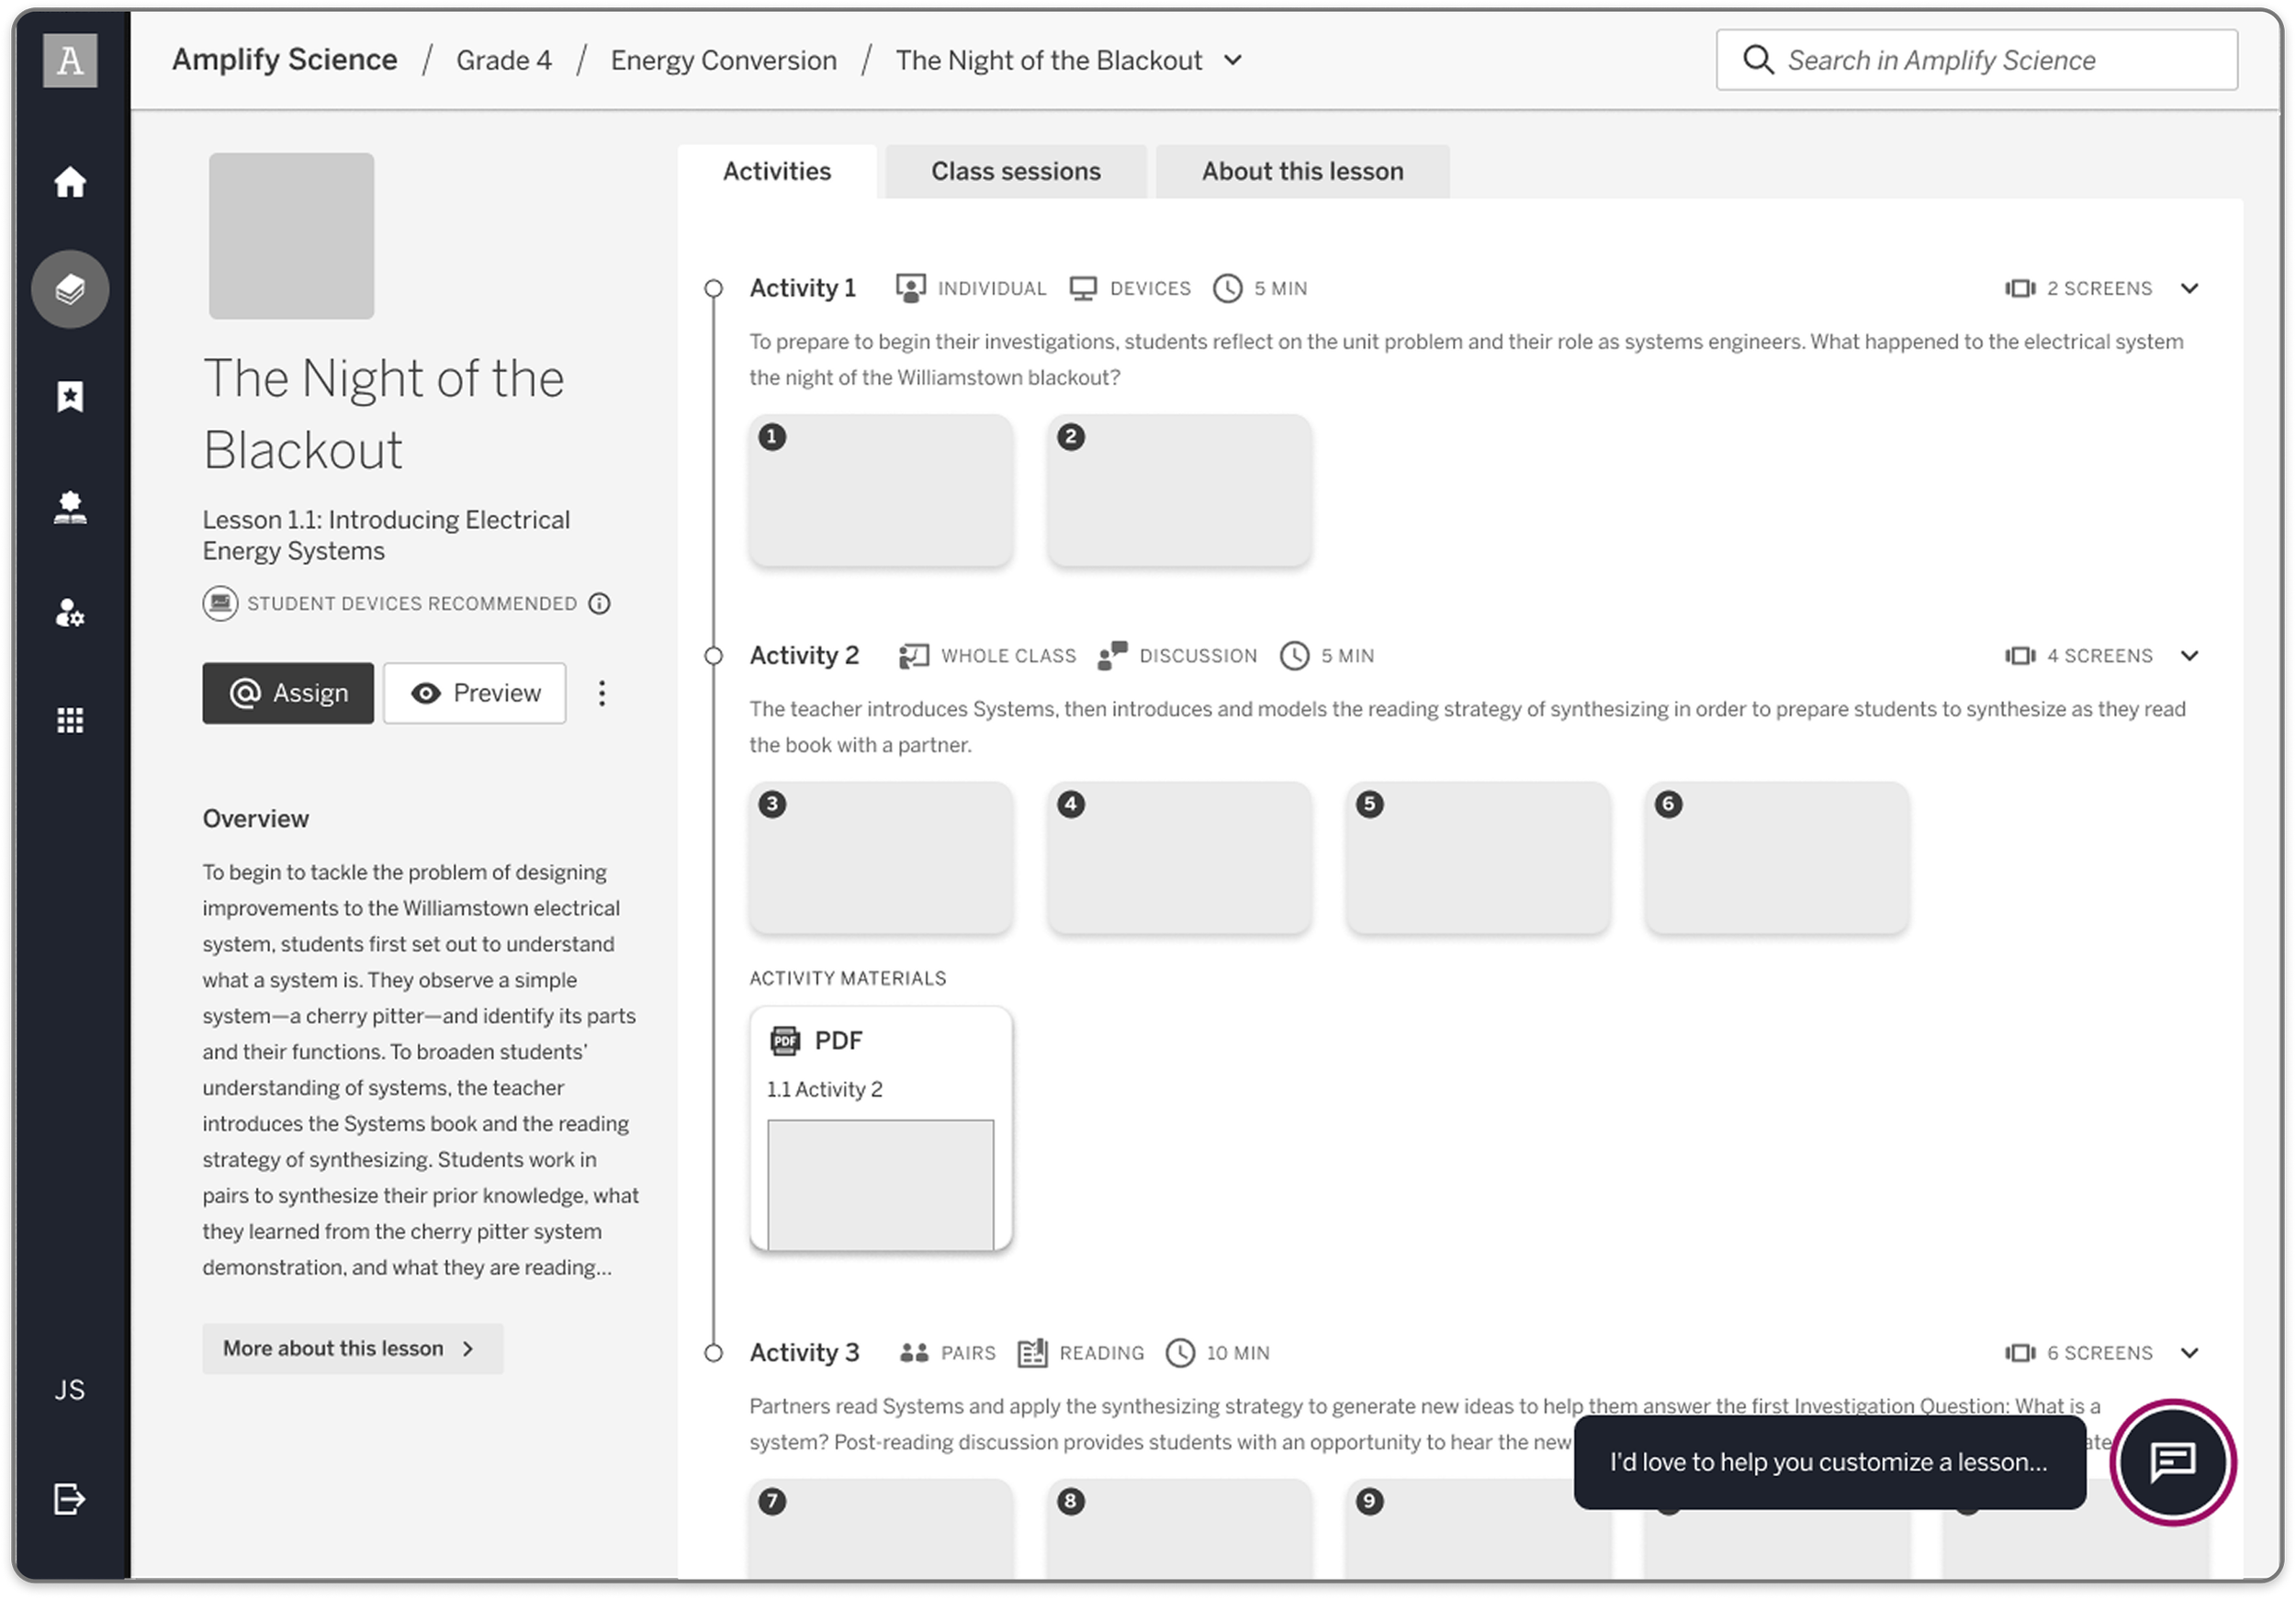This screenshot has height=1599, width=2296.
Task: Open the chat assistant bubble icon
Action: tap(2172, 1463)
